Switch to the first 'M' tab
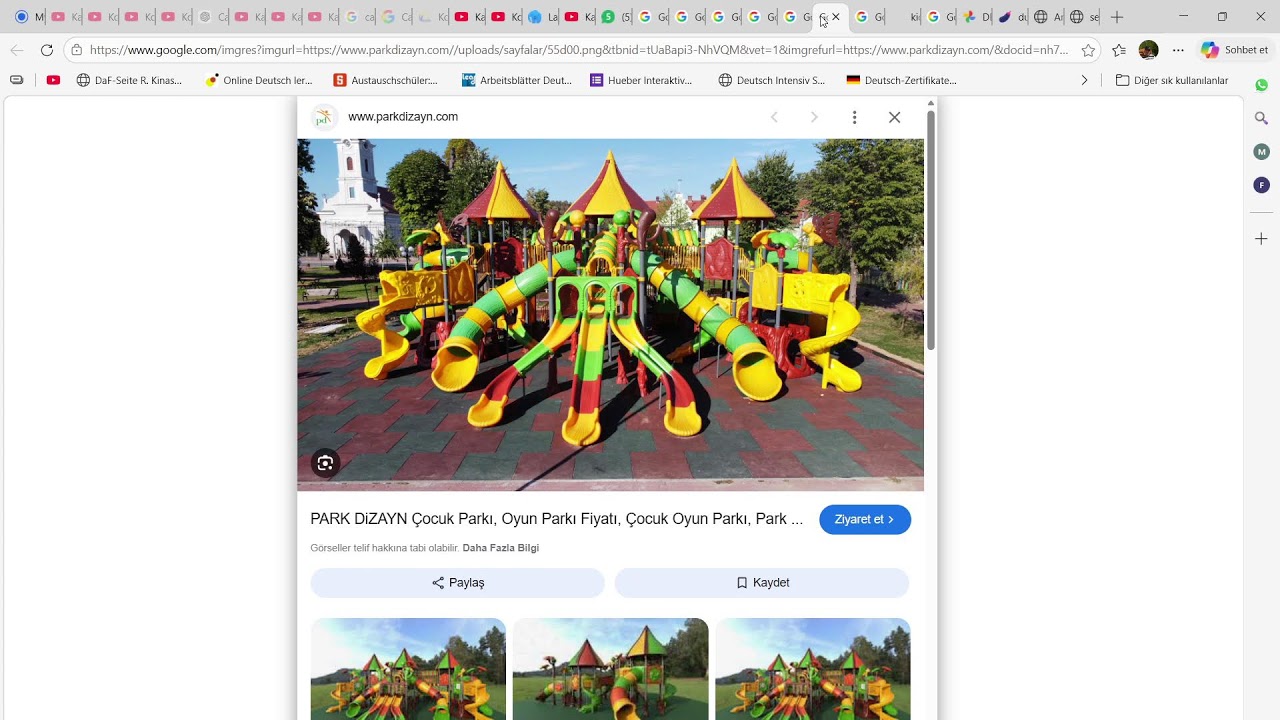Viewport: 1280px width, 720px height. click(x=28, y=17)
